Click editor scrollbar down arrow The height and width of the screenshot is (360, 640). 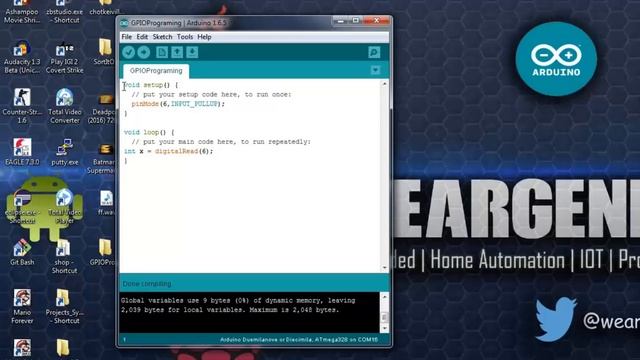click(384, 268)
